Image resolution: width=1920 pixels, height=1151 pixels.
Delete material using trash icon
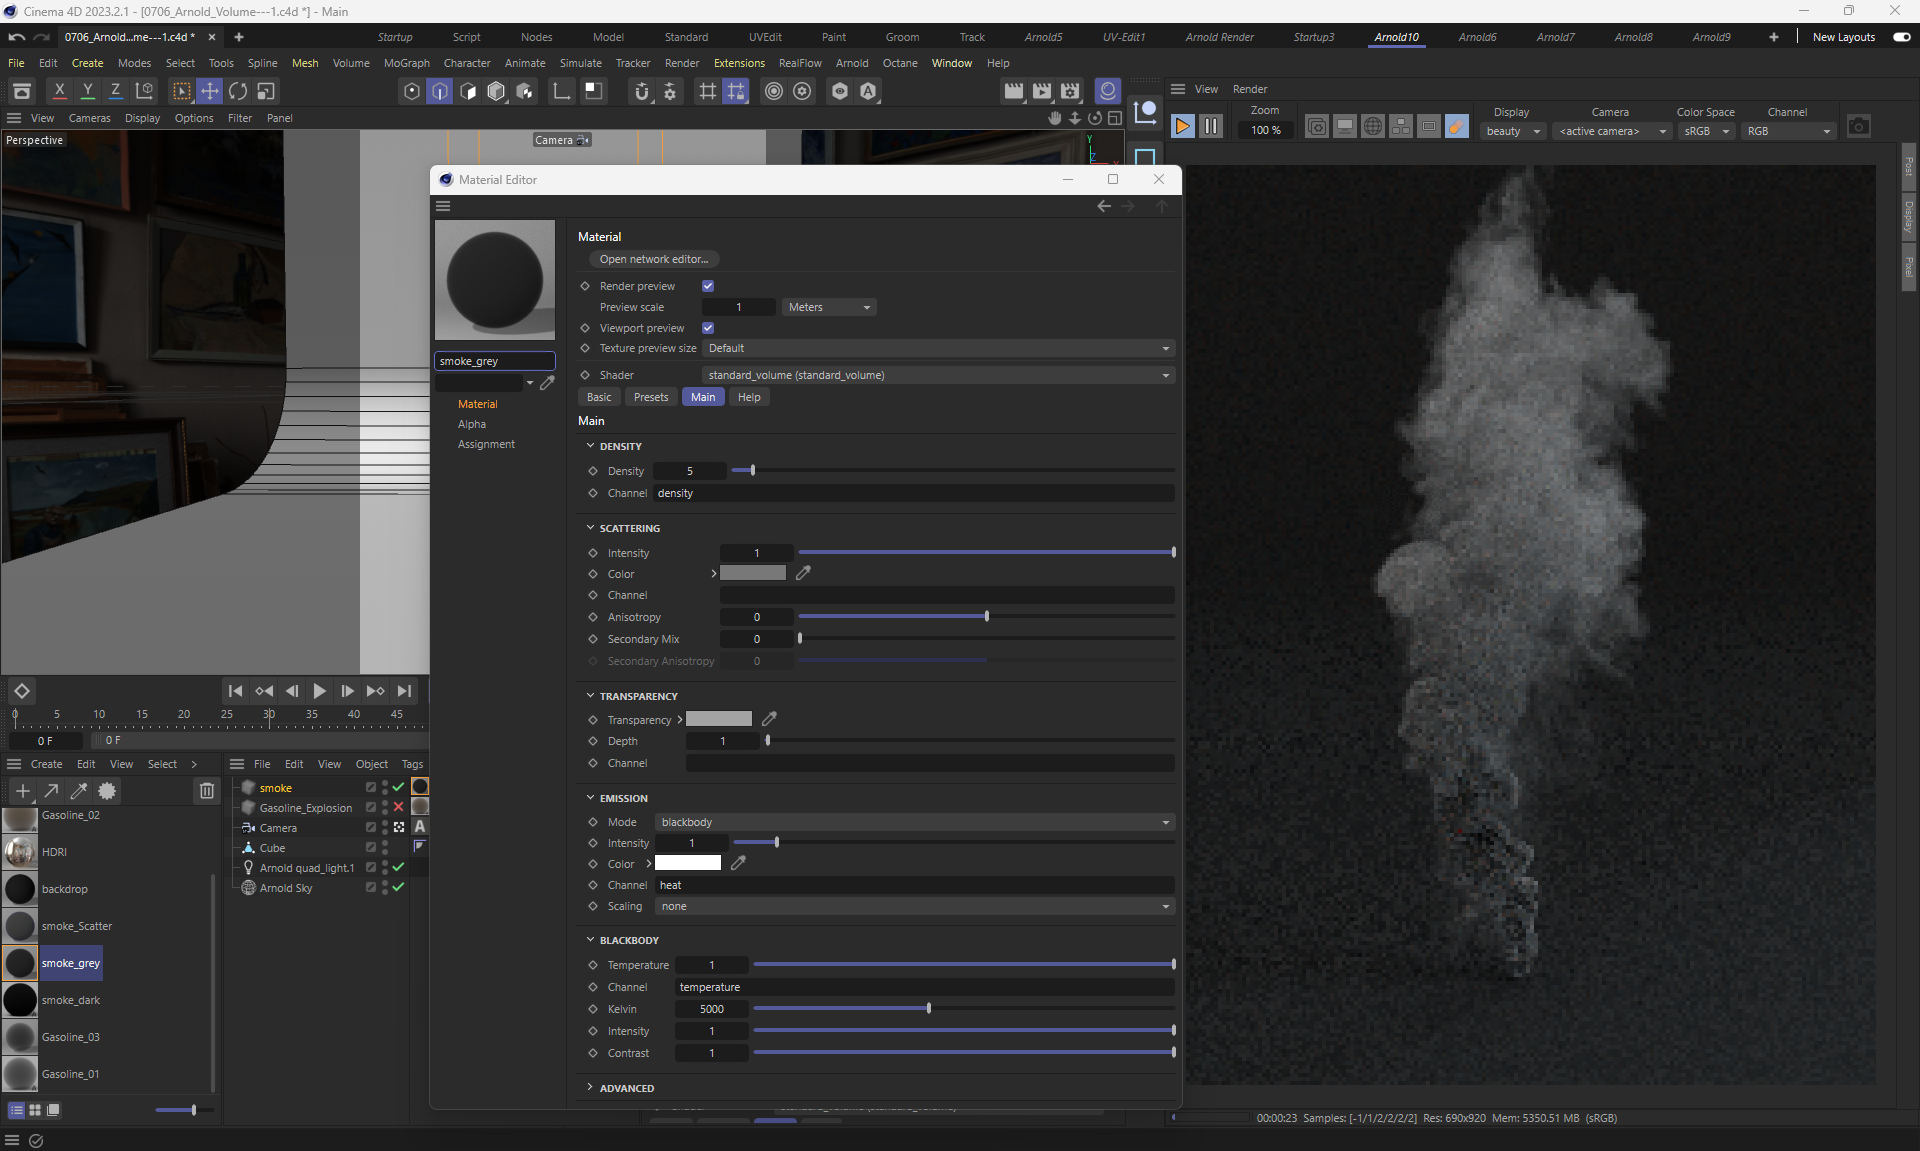[x=206, y=791]
